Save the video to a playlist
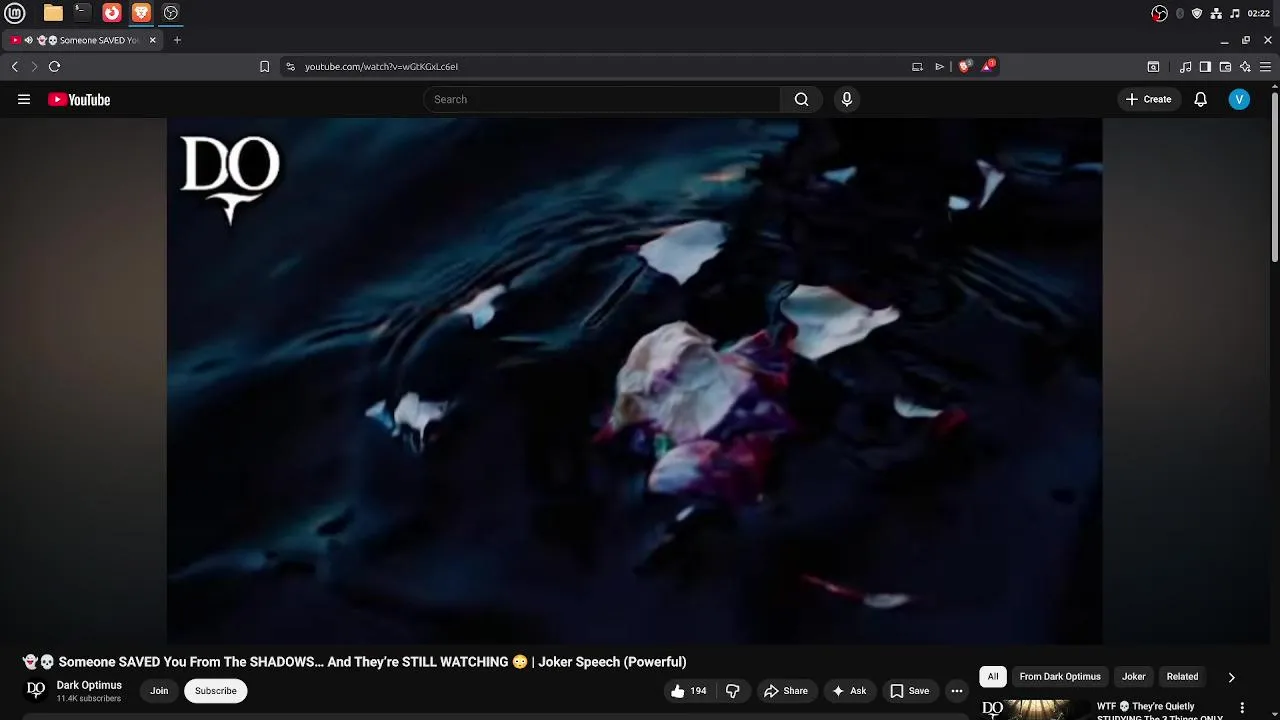 (x=909, y=691)
